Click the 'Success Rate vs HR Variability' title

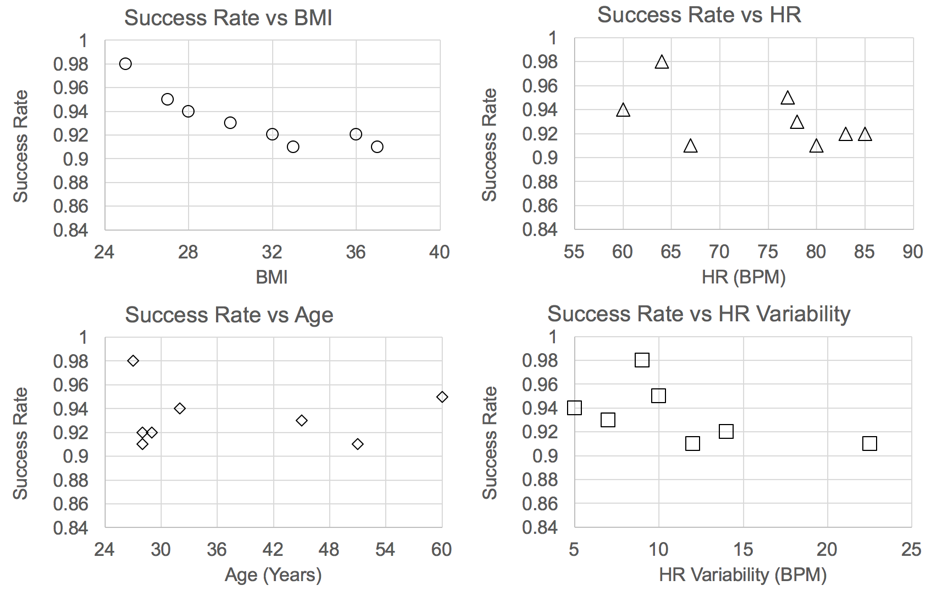coord(699,314)
